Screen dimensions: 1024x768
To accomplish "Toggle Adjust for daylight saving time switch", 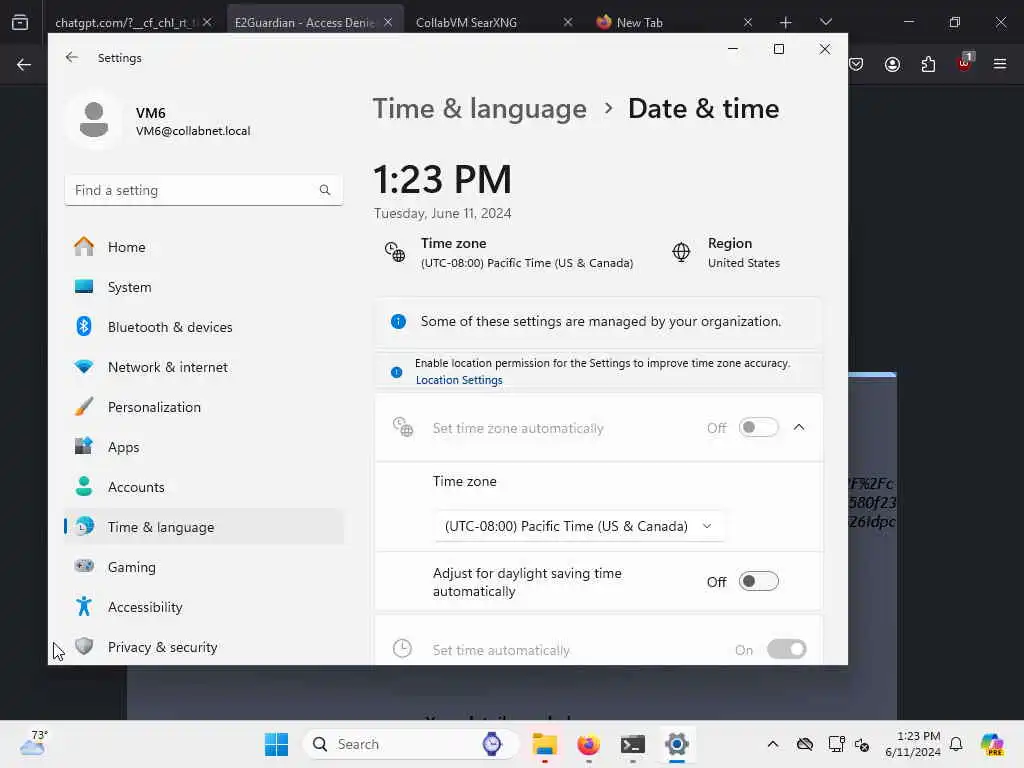I will click(x=758, y=581).
